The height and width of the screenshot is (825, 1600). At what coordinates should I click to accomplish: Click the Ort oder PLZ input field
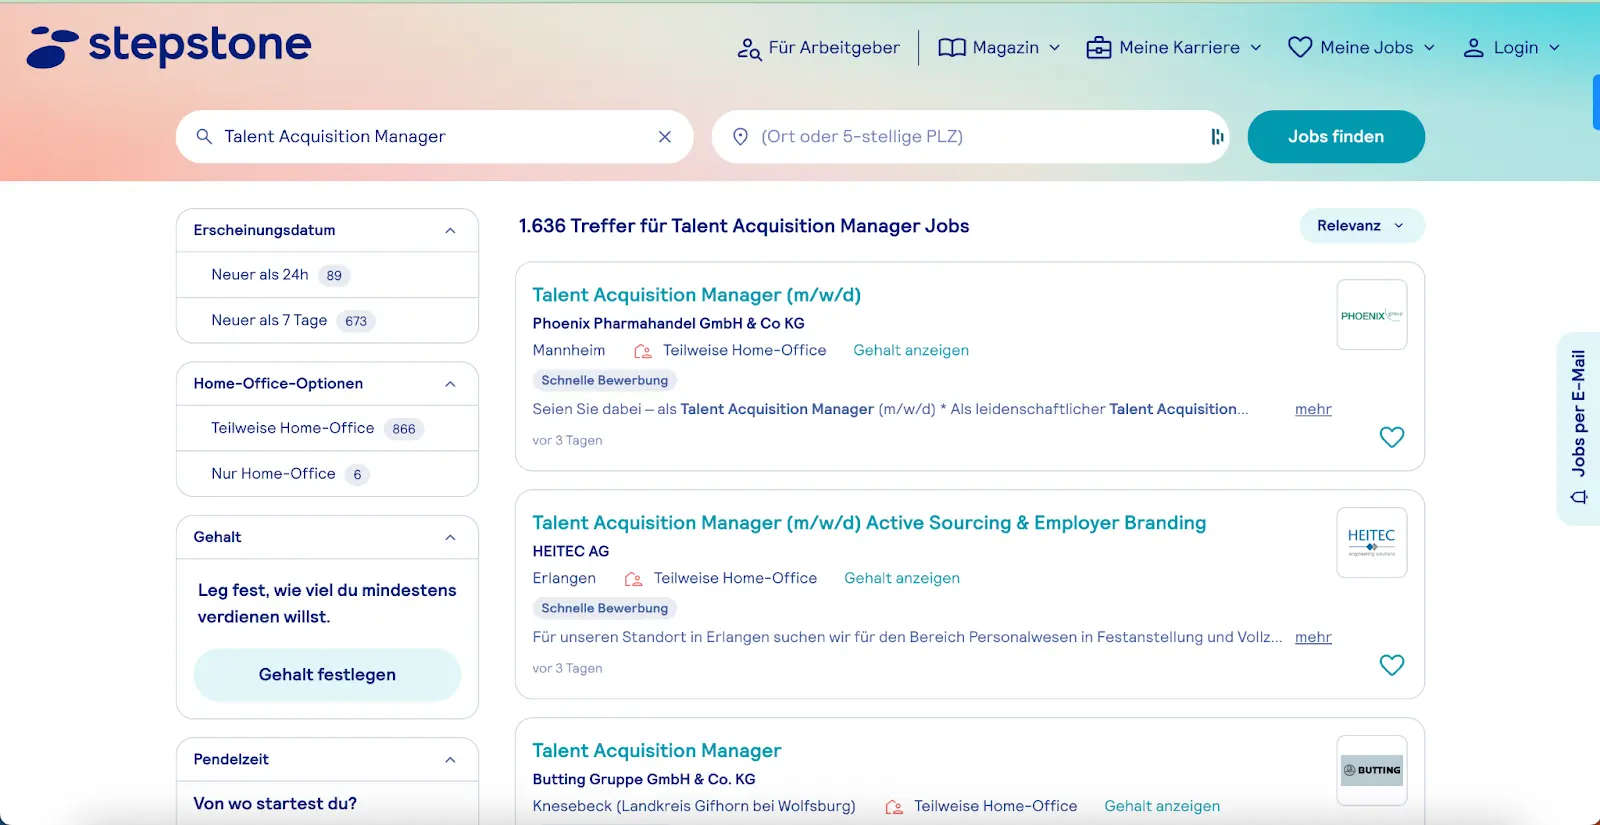(970, 137)
